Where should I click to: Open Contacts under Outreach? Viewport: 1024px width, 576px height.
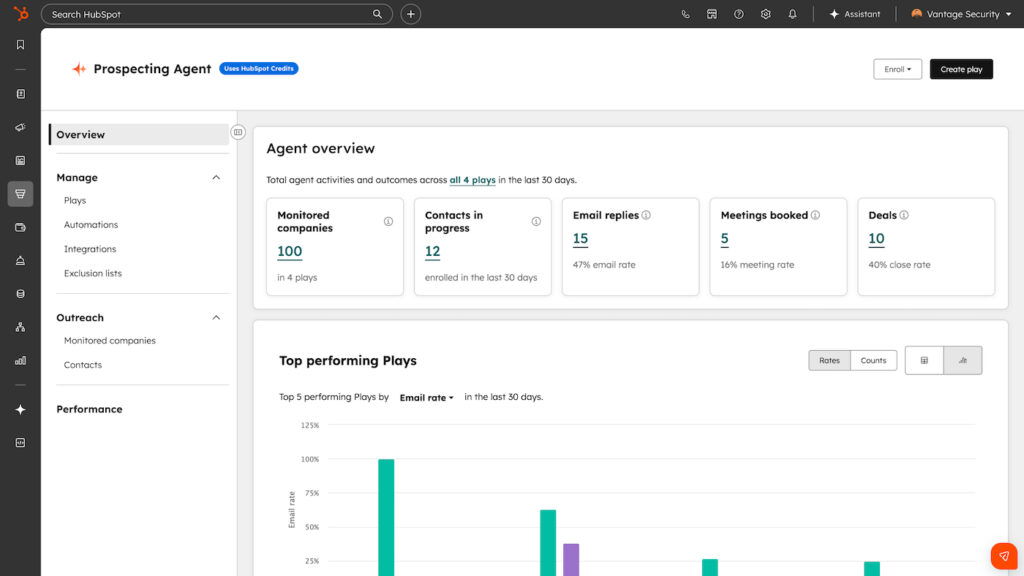pos(83,364)
